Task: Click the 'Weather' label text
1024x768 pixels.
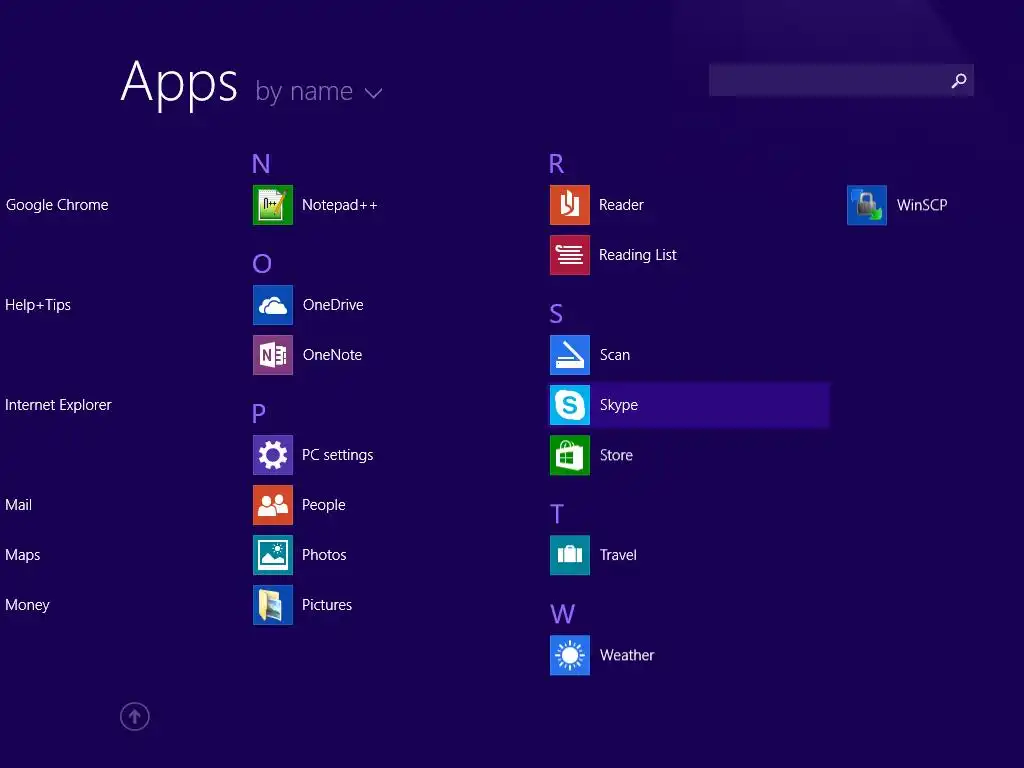Action: coord(626,655)
